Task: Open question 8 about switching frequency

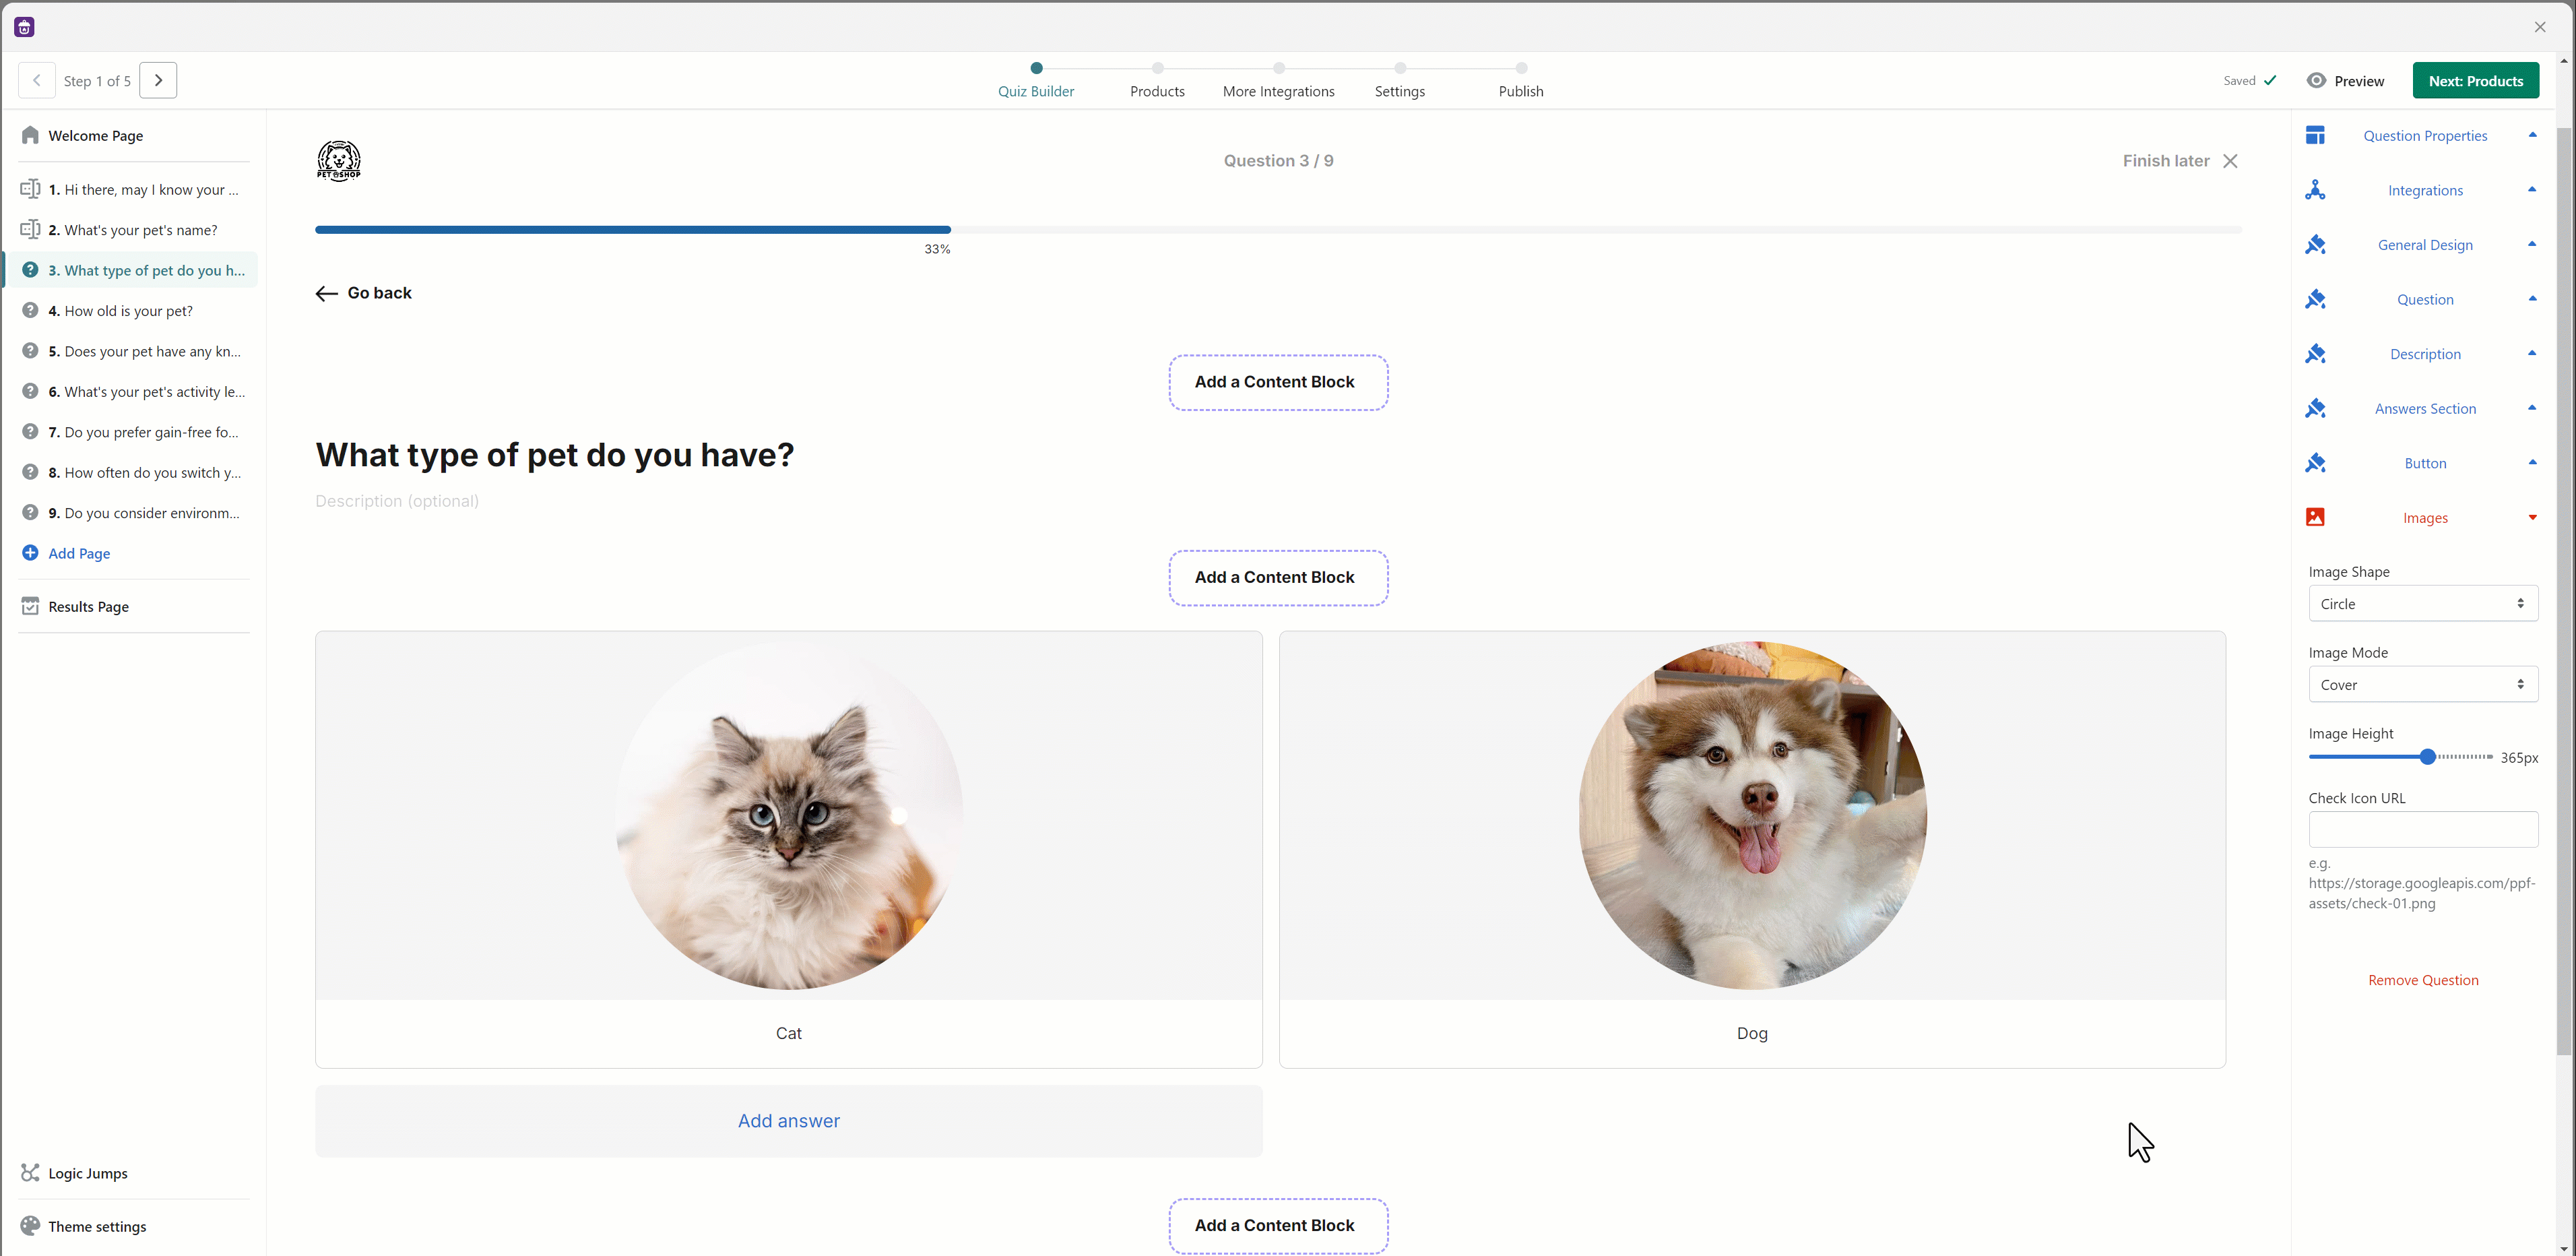Action: (133, 472)
